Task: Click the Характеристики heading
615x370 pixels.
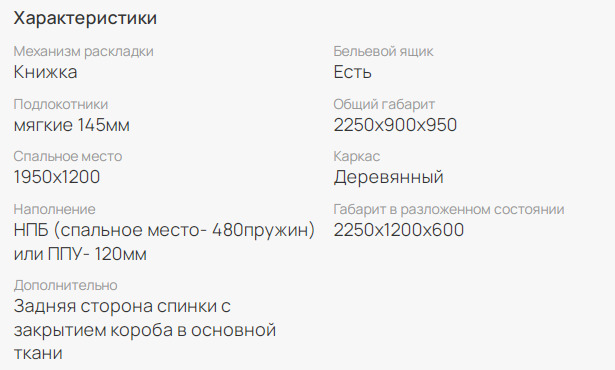Action: (x=85, y=18)
